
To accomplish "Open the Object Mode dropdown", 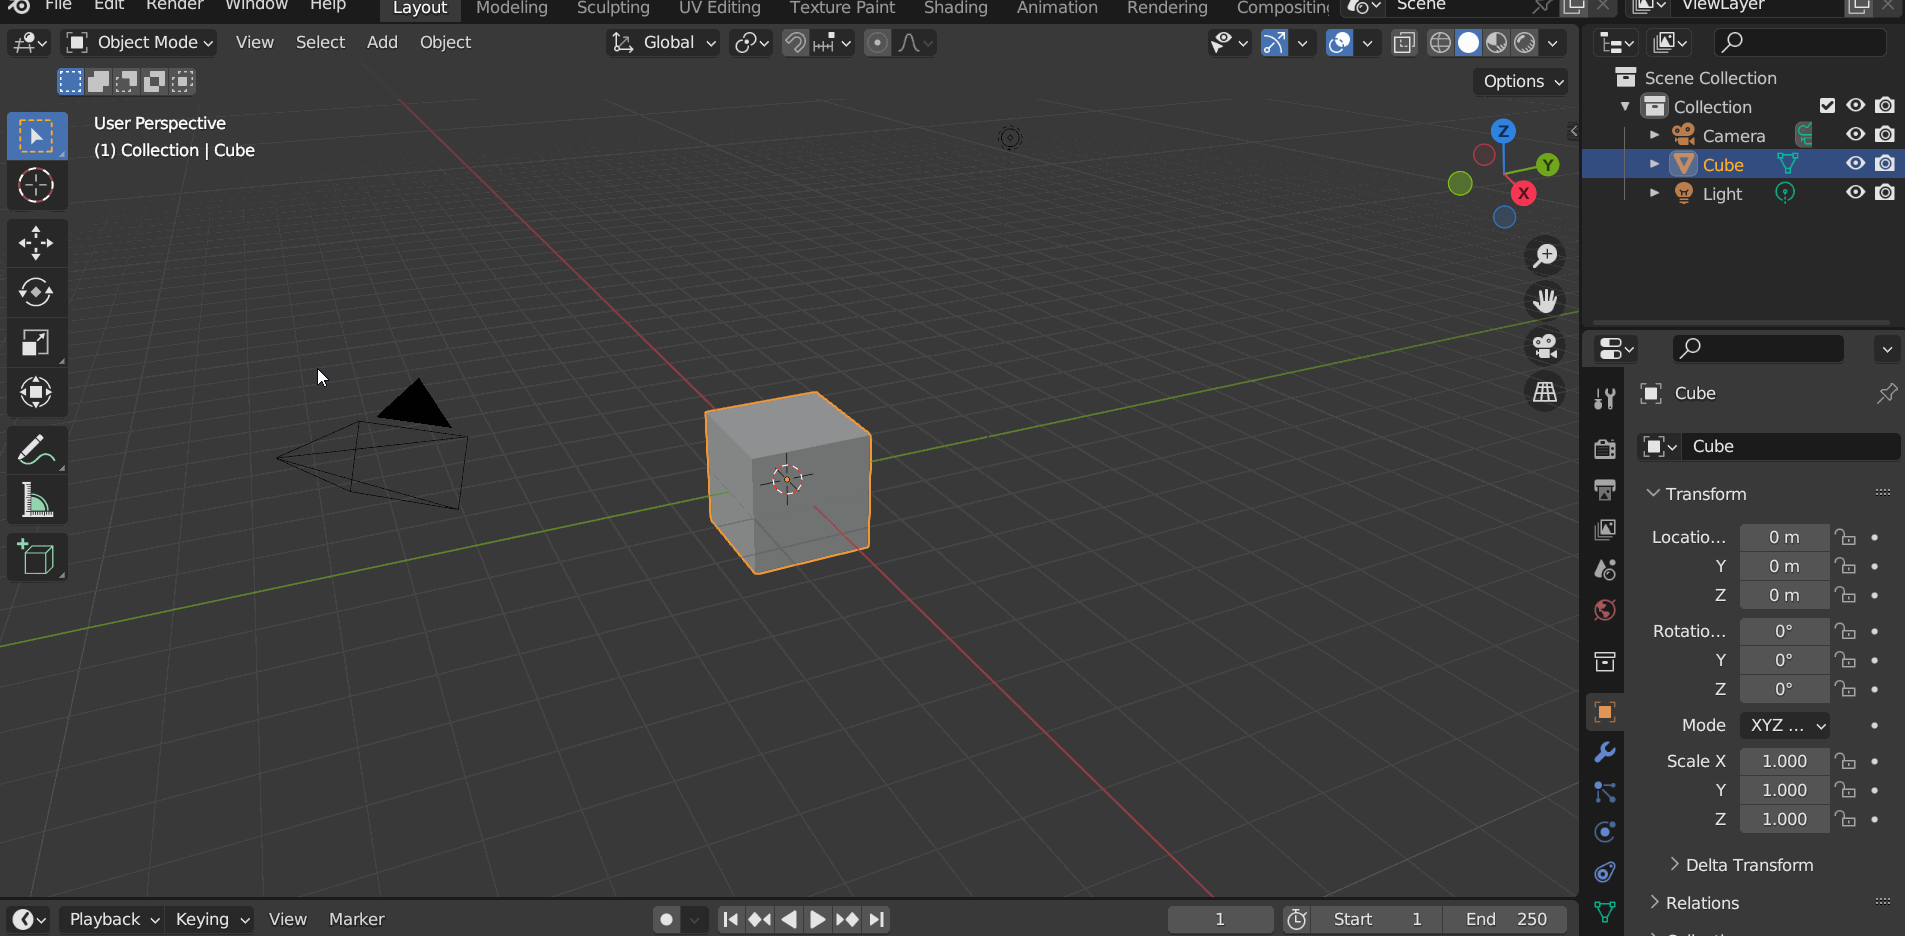I will pyautogui.click(x=139, y=43).
